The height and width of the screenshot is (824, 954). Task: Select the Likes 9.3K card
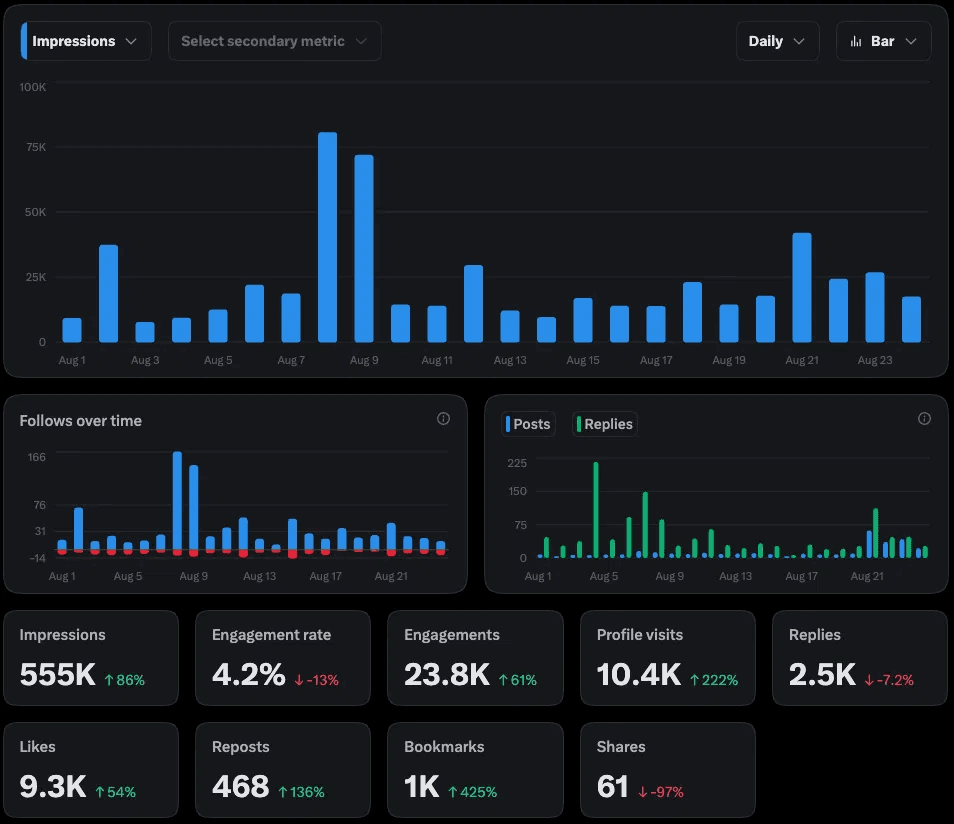tap(91, 770)
